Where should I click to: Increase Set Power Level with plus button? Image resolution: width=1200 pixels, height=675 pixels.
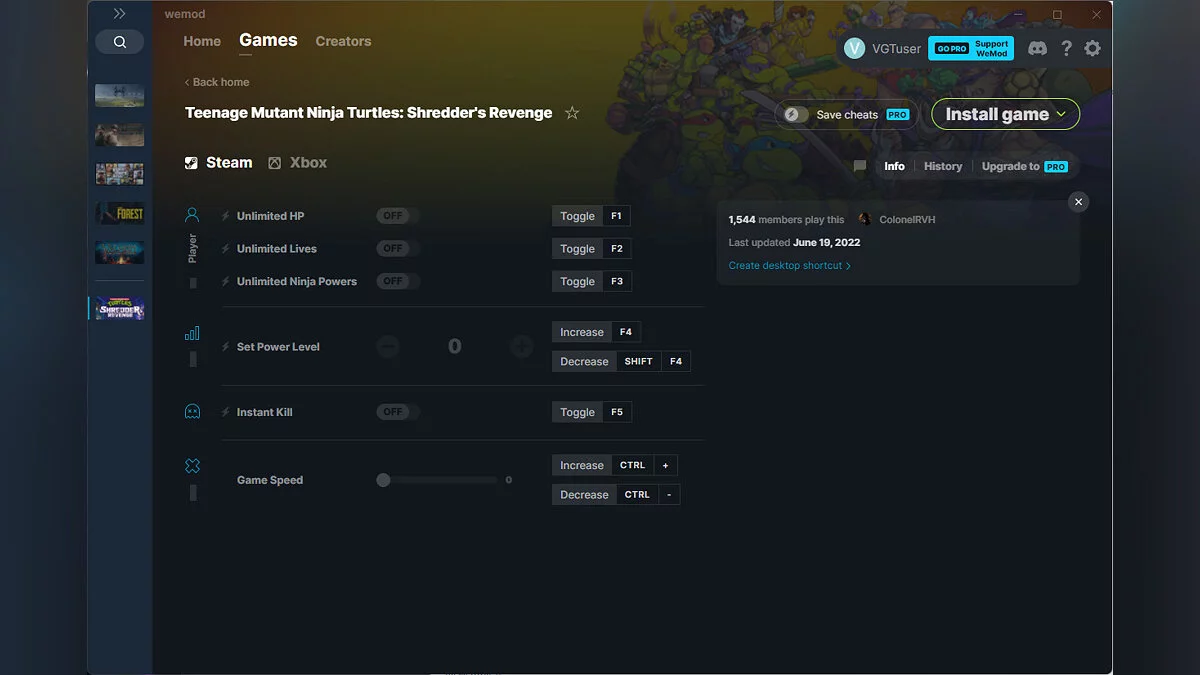522,347
